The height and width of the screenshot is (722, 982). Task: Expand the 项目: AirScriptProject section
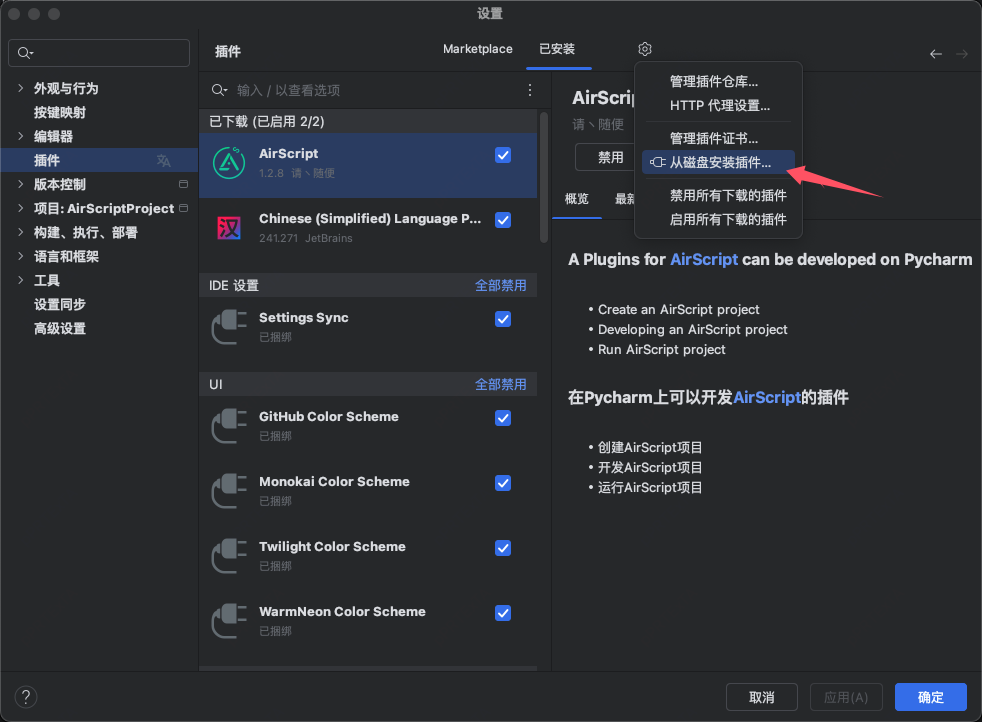pyautogui.click(x=21, y=208)
